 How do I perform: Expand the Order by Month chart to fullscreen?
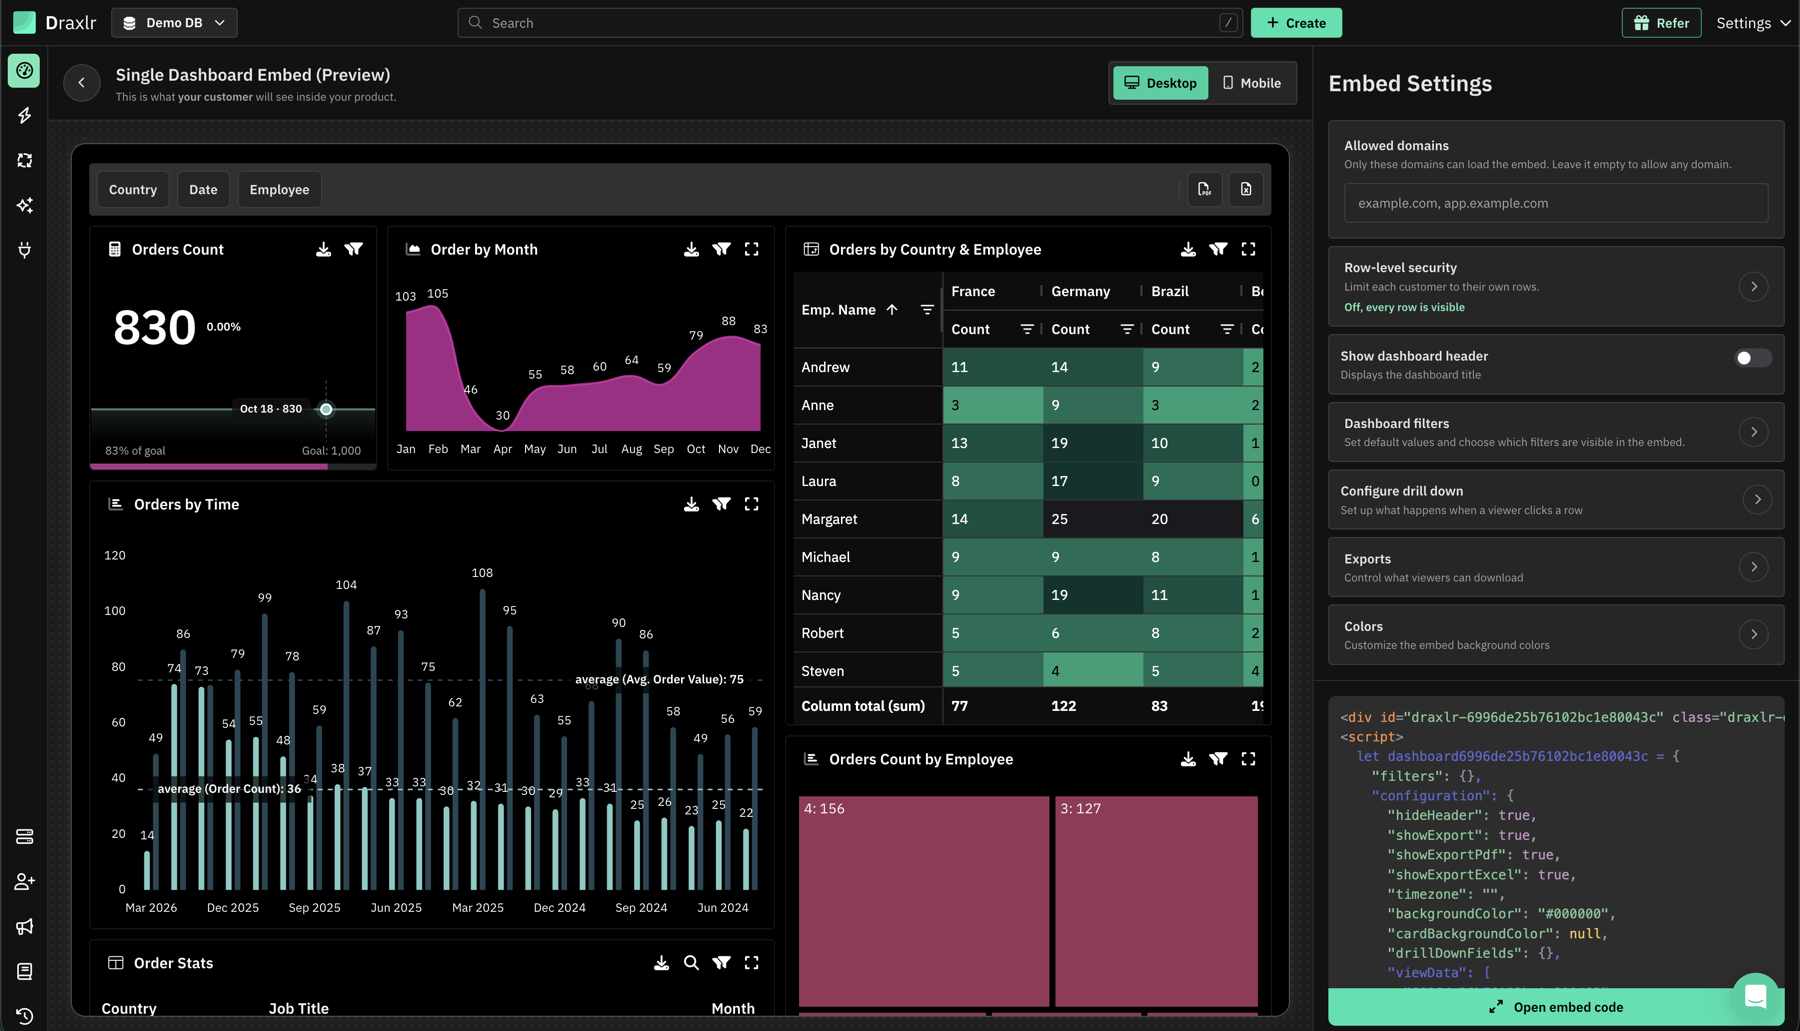pyautogui.click(x=751, y=249)
